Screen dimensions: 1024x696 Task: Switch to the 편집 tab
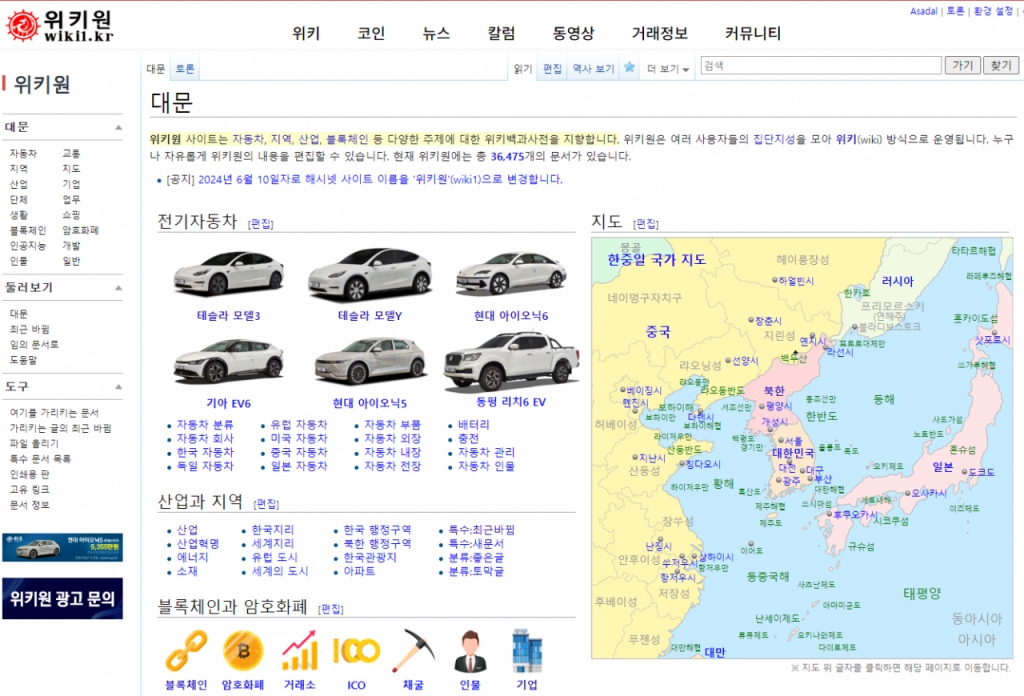point(552,68)
